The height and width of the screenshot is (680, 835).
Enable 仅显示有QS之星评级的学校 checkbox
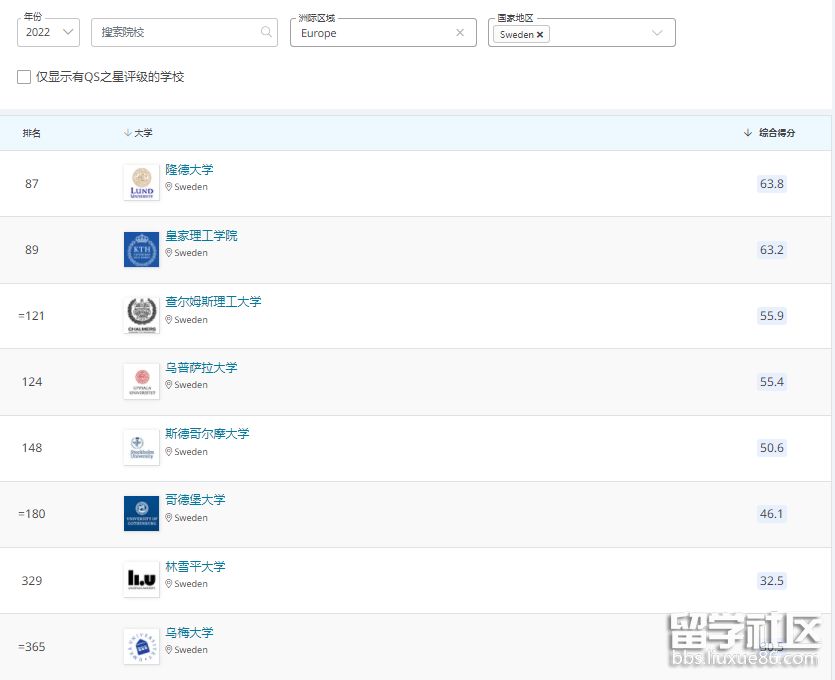click(x=23, y=77)
